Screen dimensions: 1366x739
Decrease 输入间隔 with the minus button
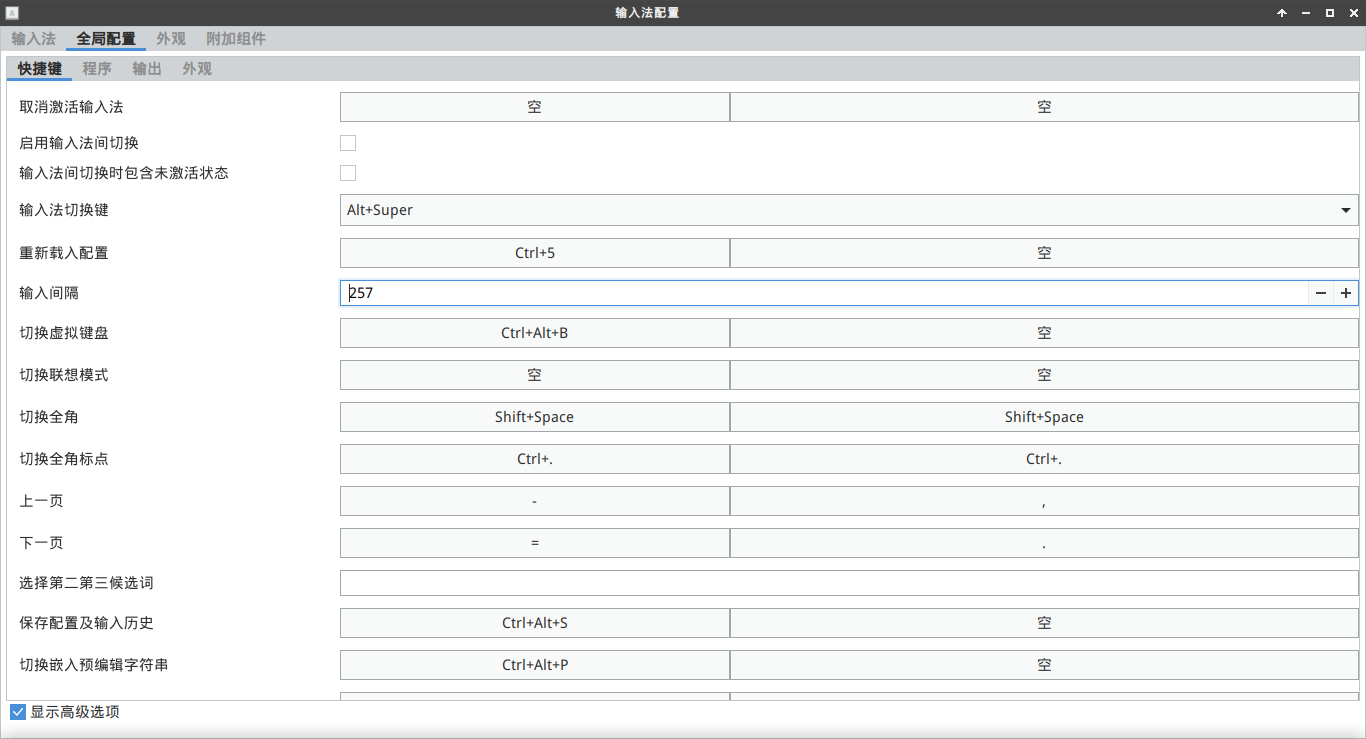[1321, 293]
